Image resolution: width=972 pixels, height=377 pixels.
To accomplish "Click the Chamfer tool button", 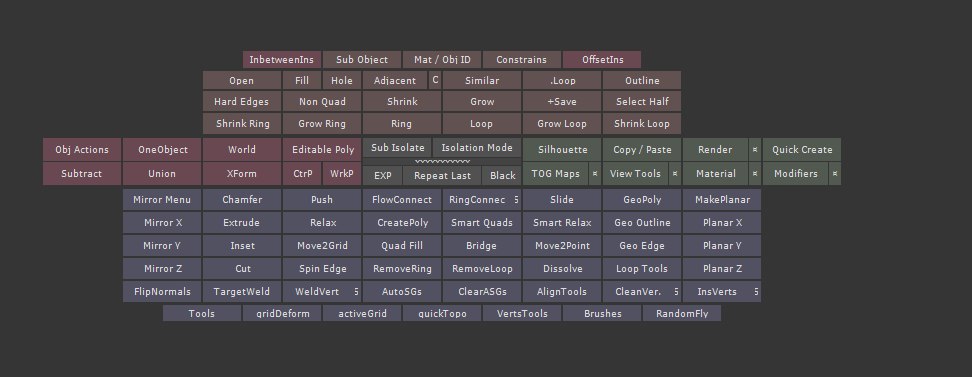I will click(242, 200).
